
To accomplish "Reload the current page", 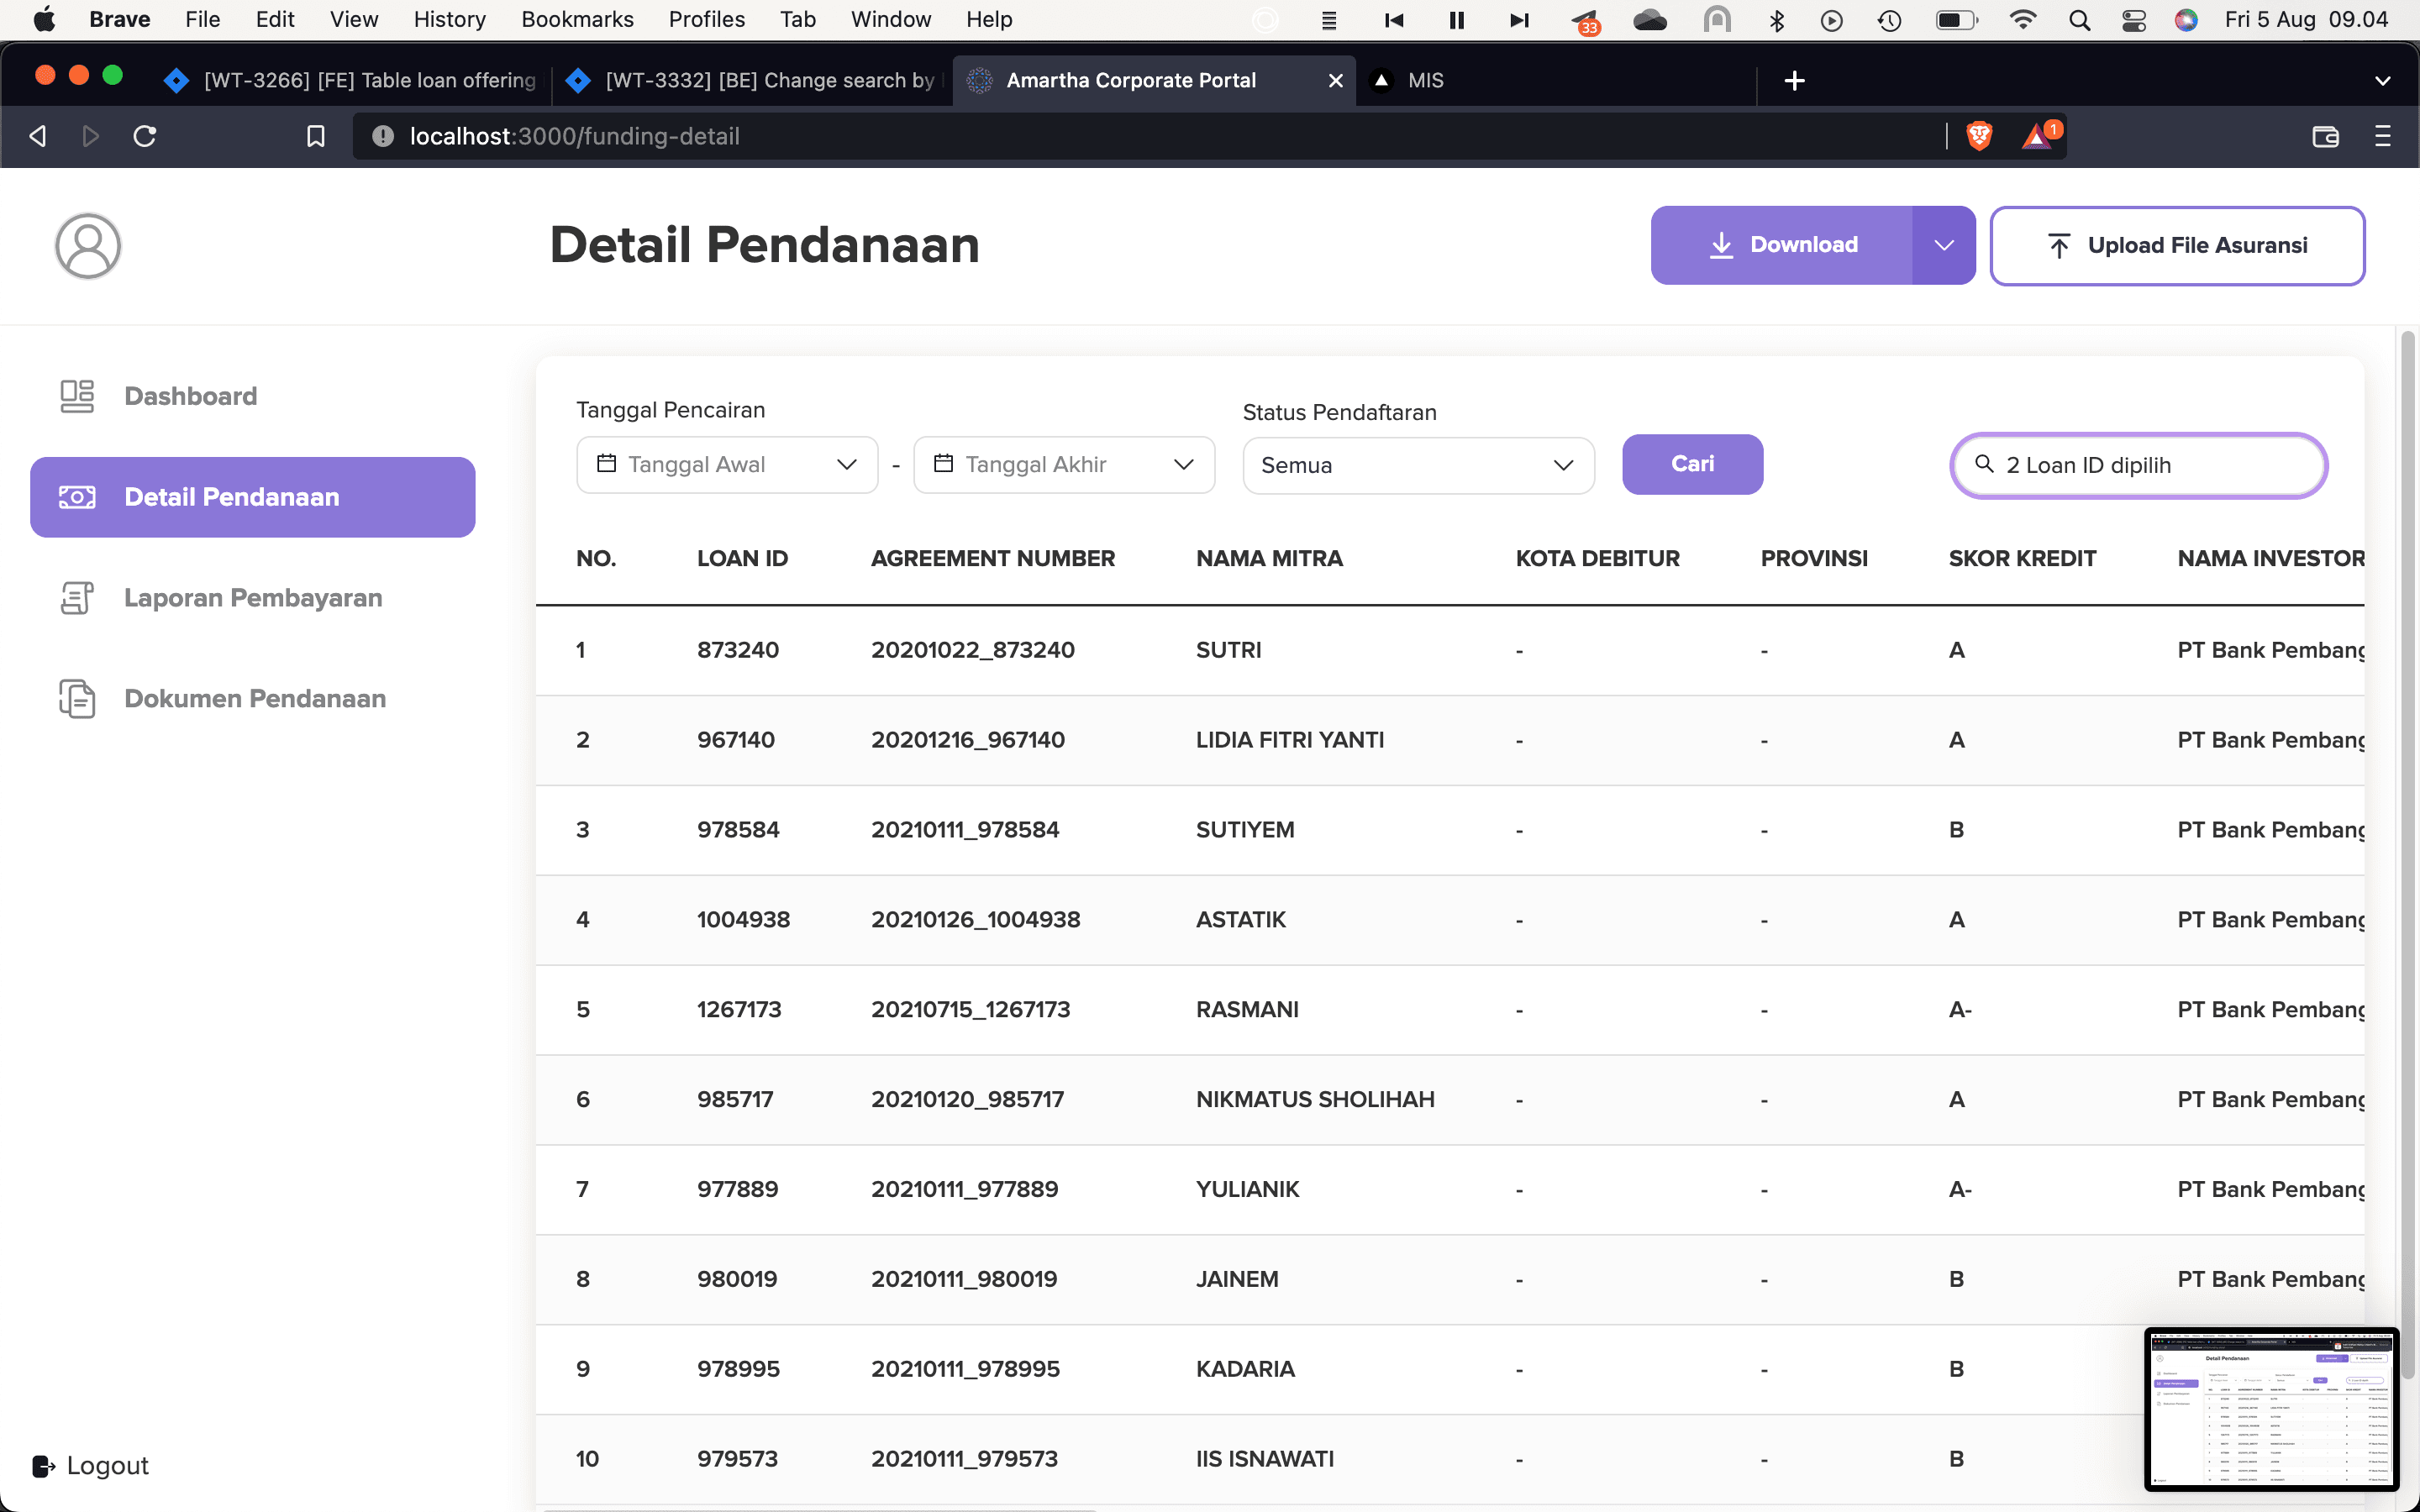I will click(x=145, y=136).
